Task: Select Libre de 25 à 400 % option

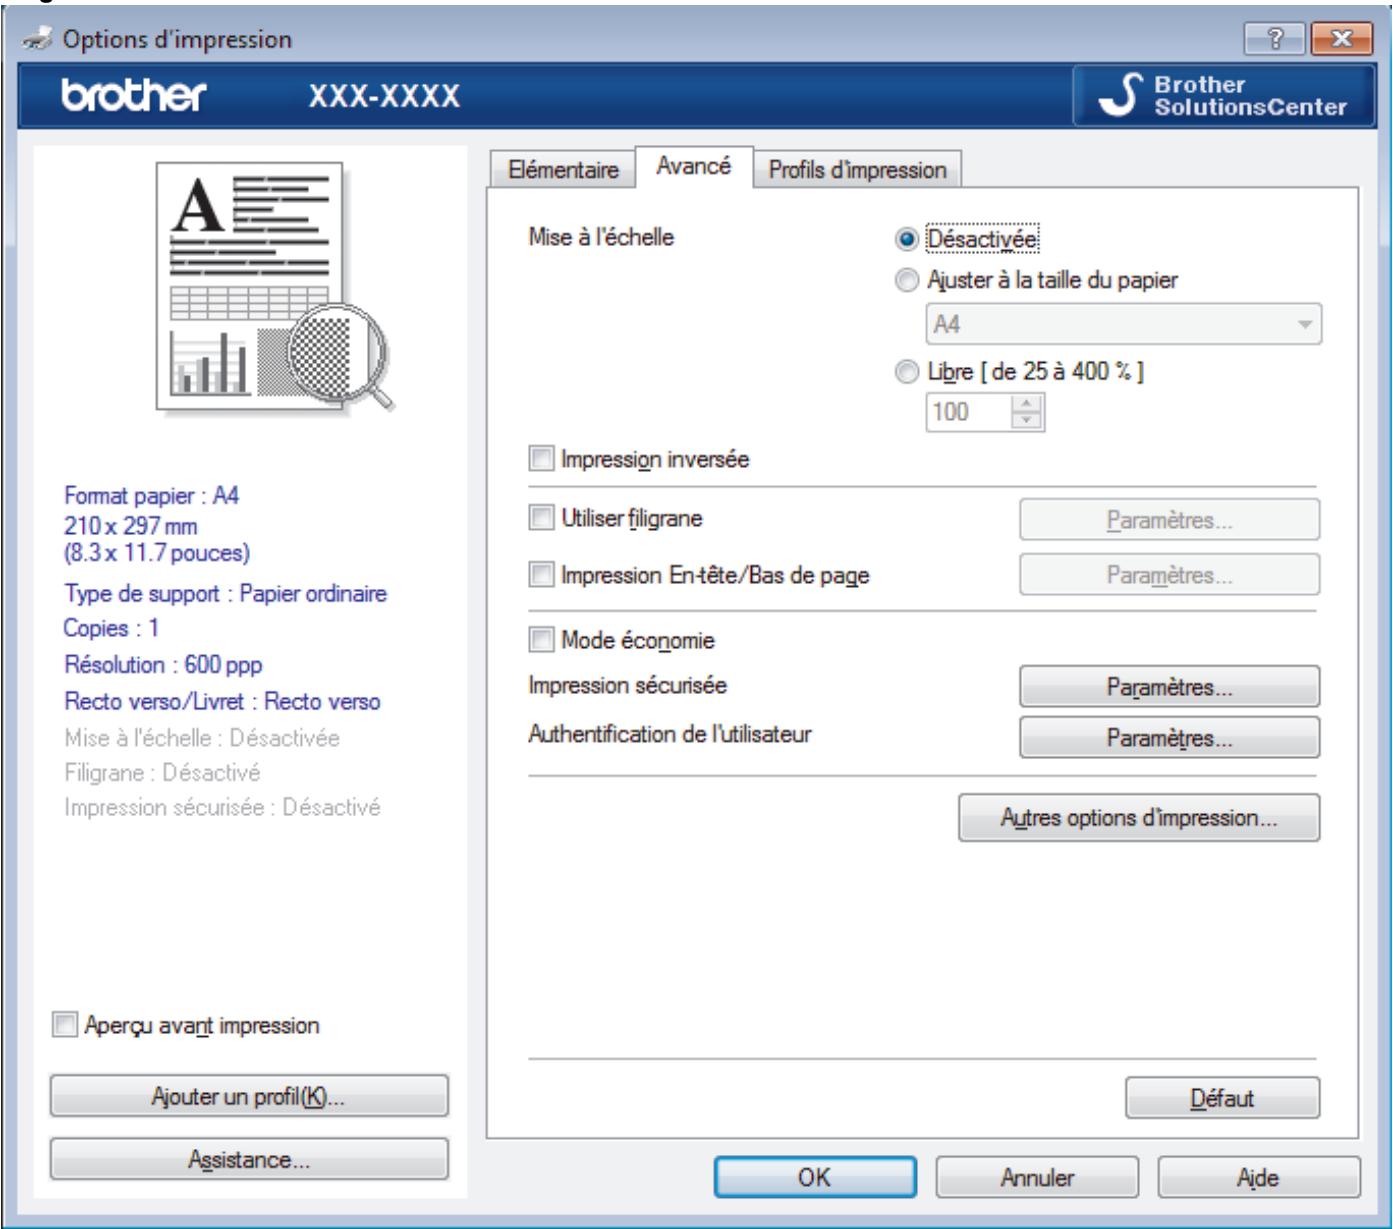Action: pyautogui.click(x=906, y=372)
